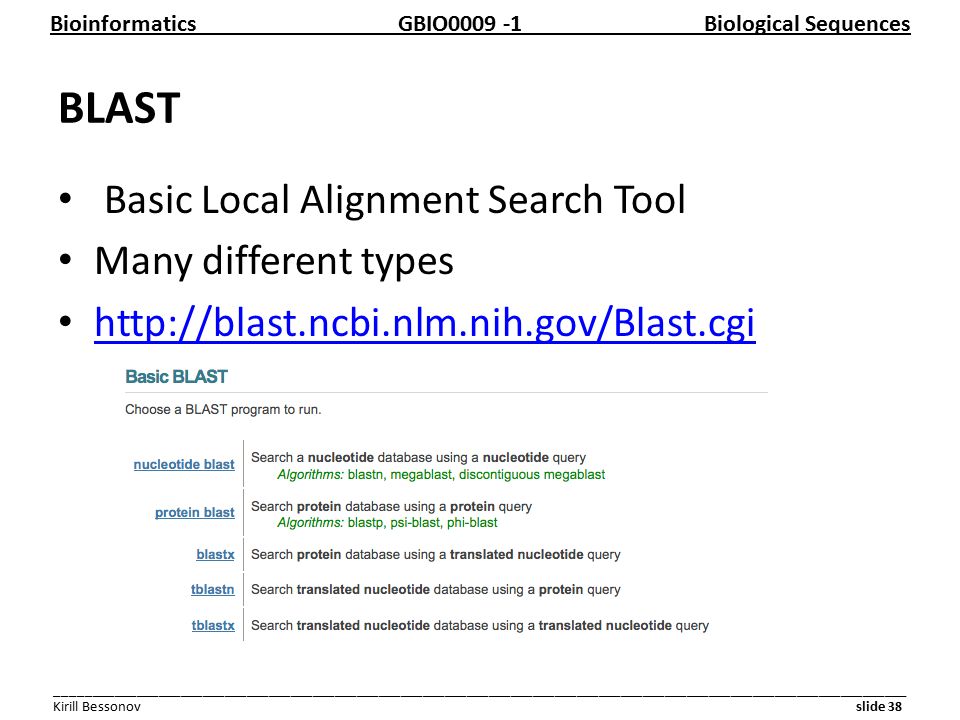Click the Basic BLAST heading
Viewport: 960px width, 720px height.
176,377
